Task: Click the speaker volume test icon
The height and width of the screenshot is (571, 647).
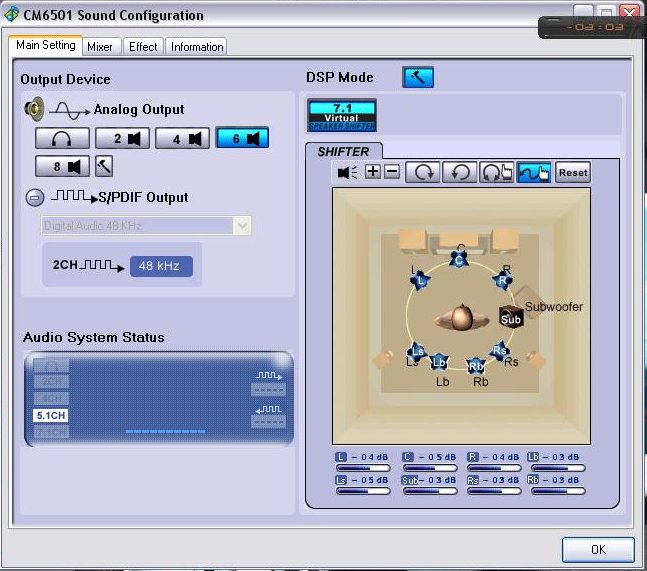Action: (347, 172)
